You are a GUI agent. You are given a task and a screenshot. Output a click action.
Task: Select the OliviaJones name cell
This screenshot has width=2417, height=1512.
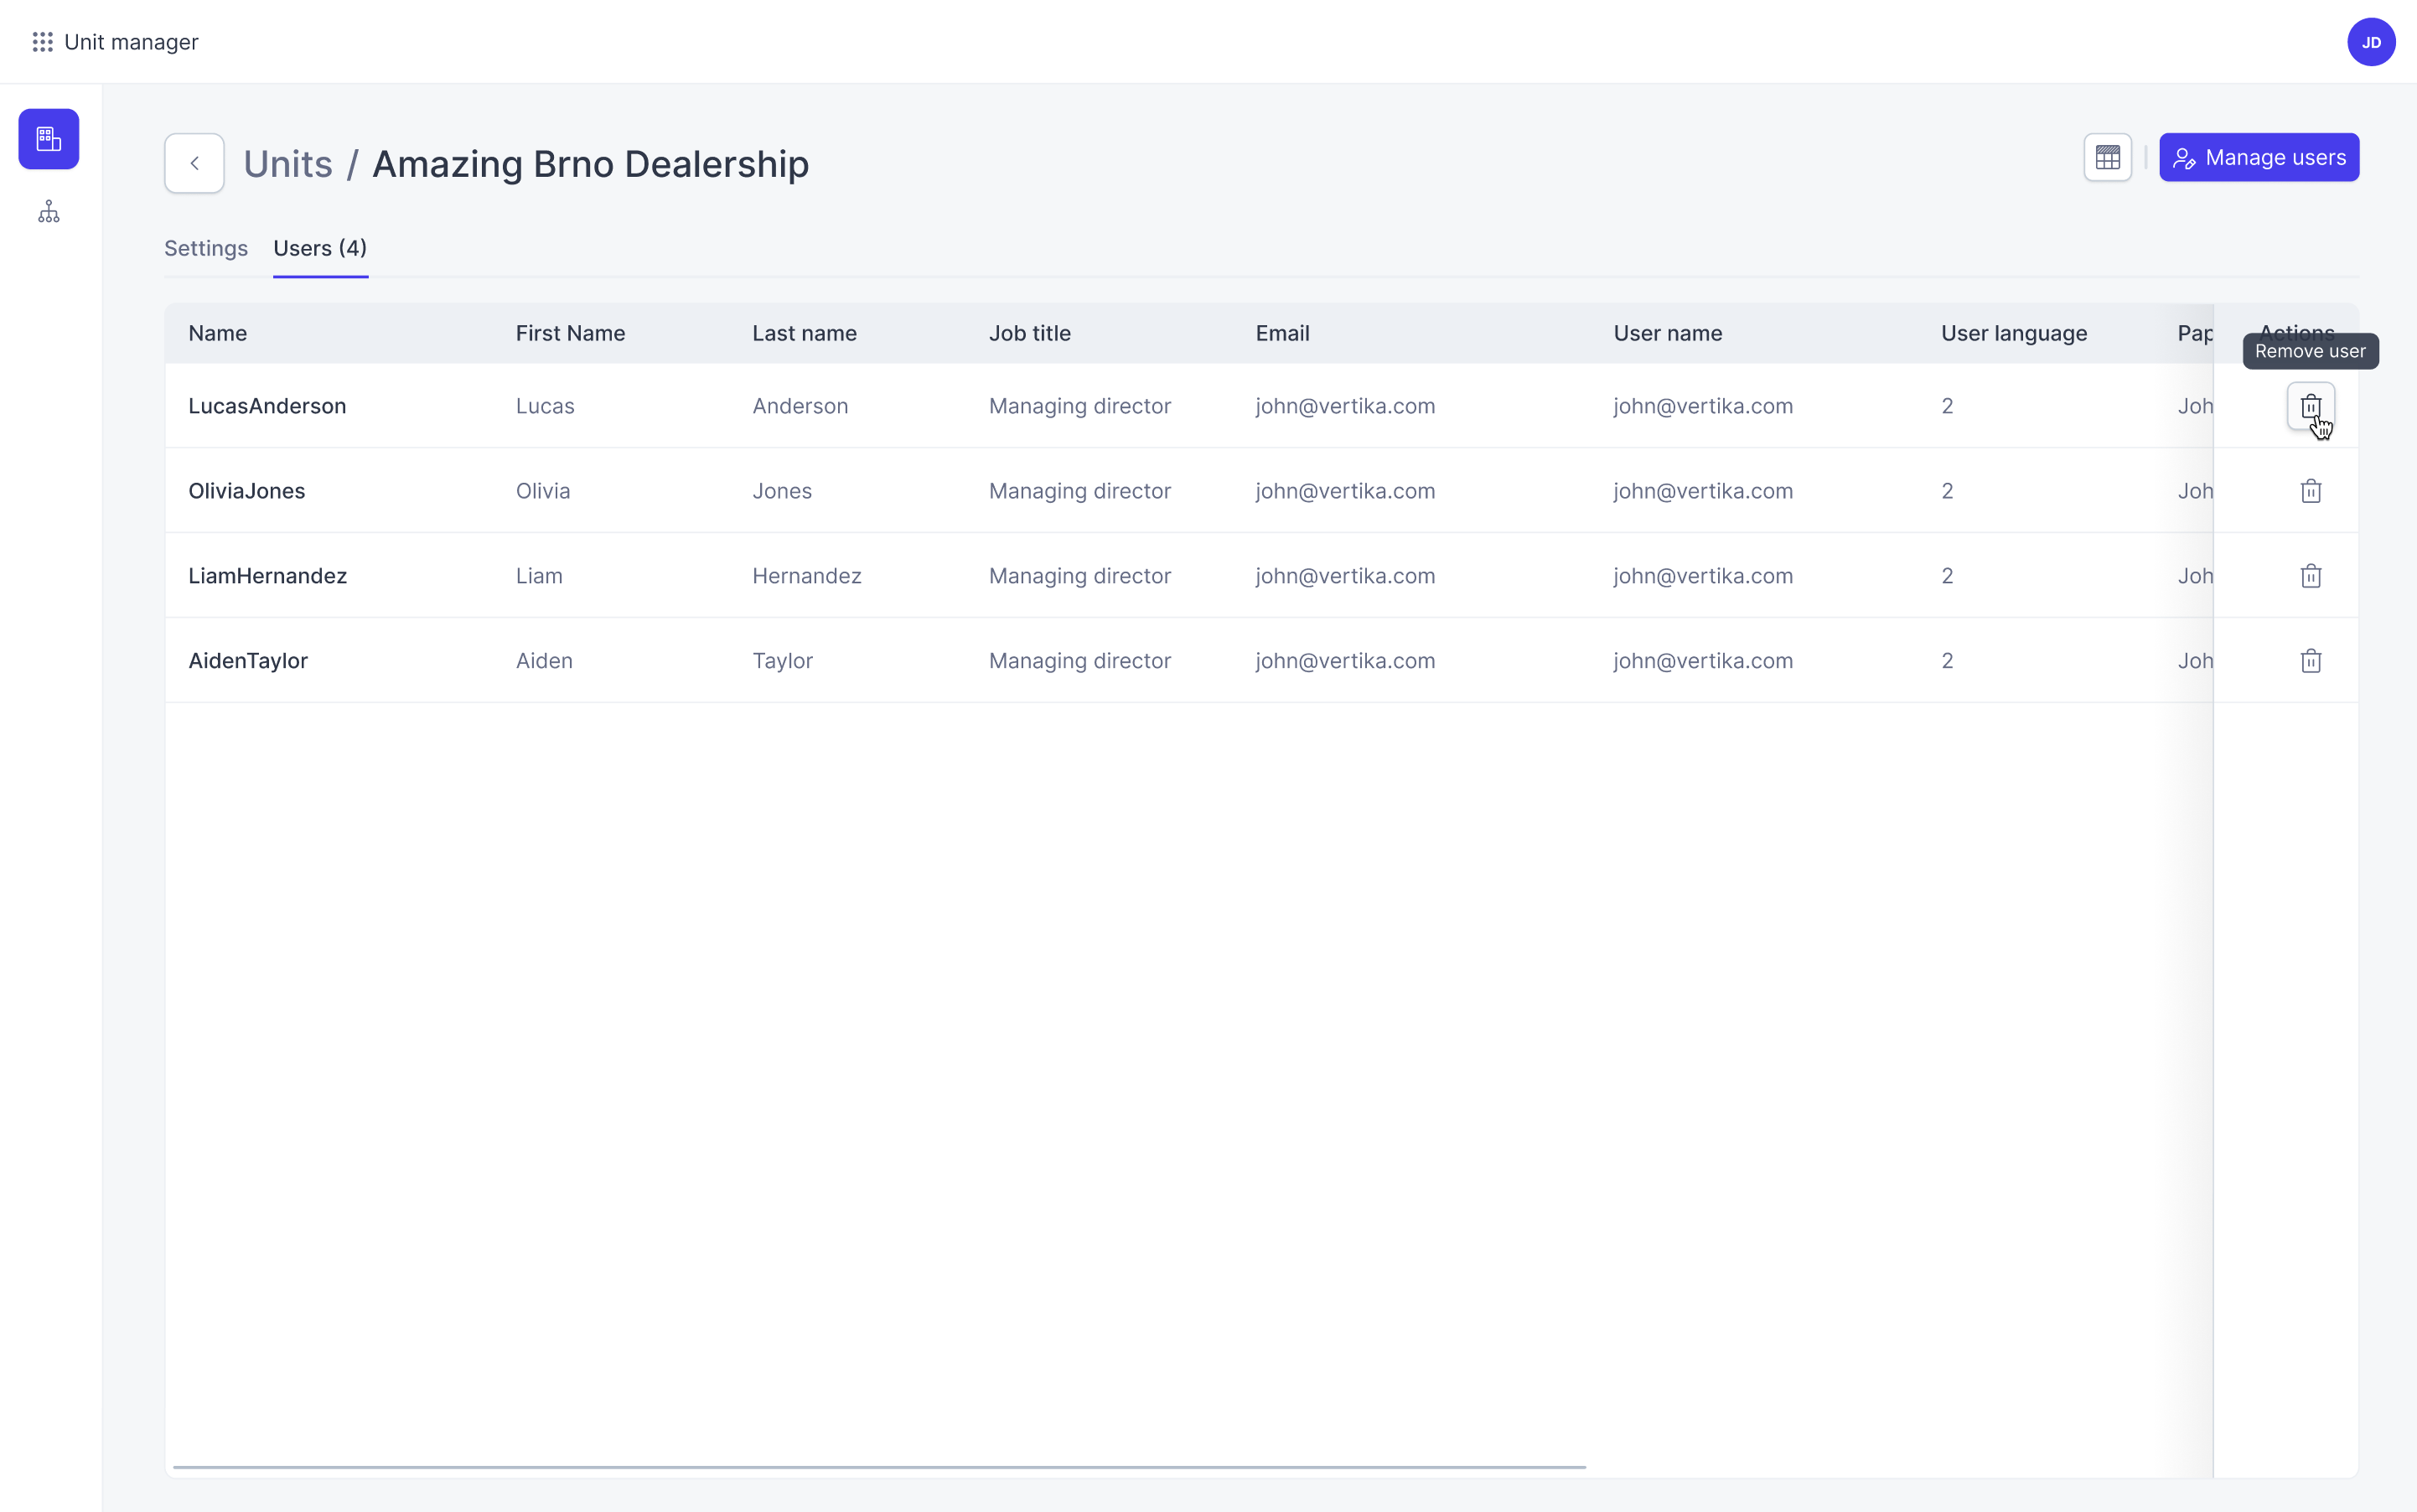(247, 491)
